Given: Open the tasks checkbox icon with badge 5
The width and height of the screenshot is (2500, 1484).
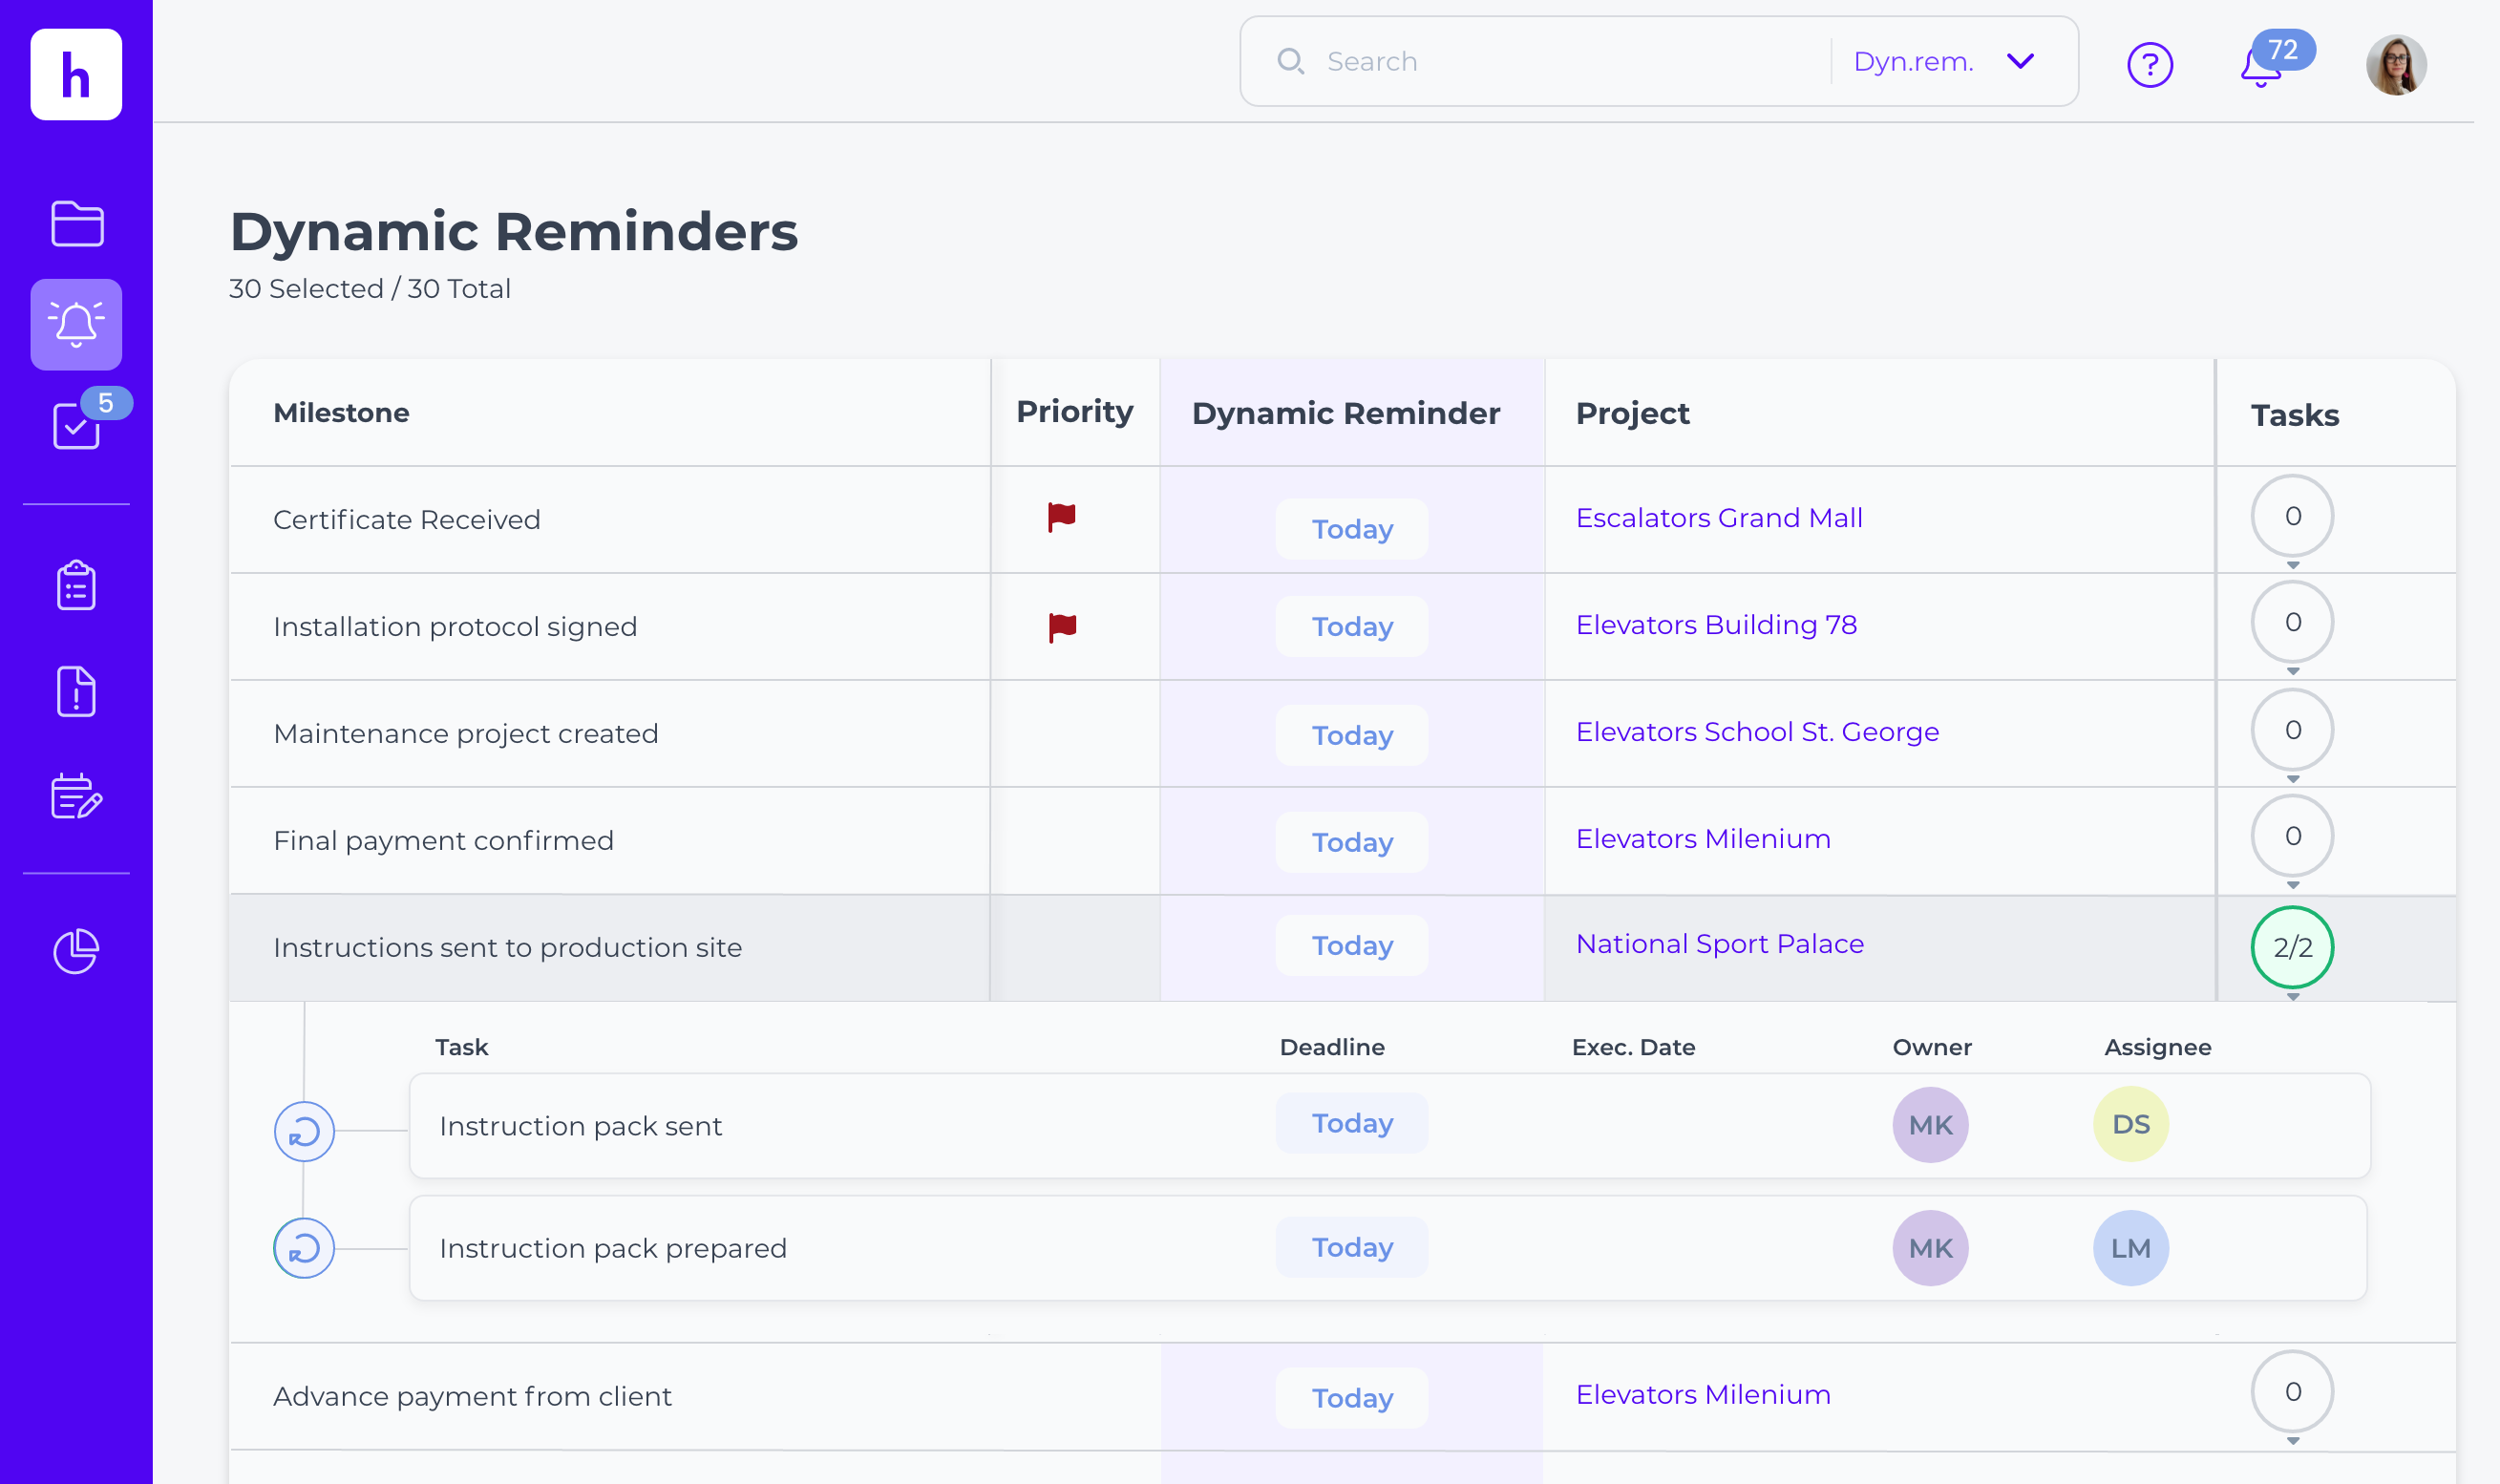Looking at the screenshot, I should [x=77, y=426].
